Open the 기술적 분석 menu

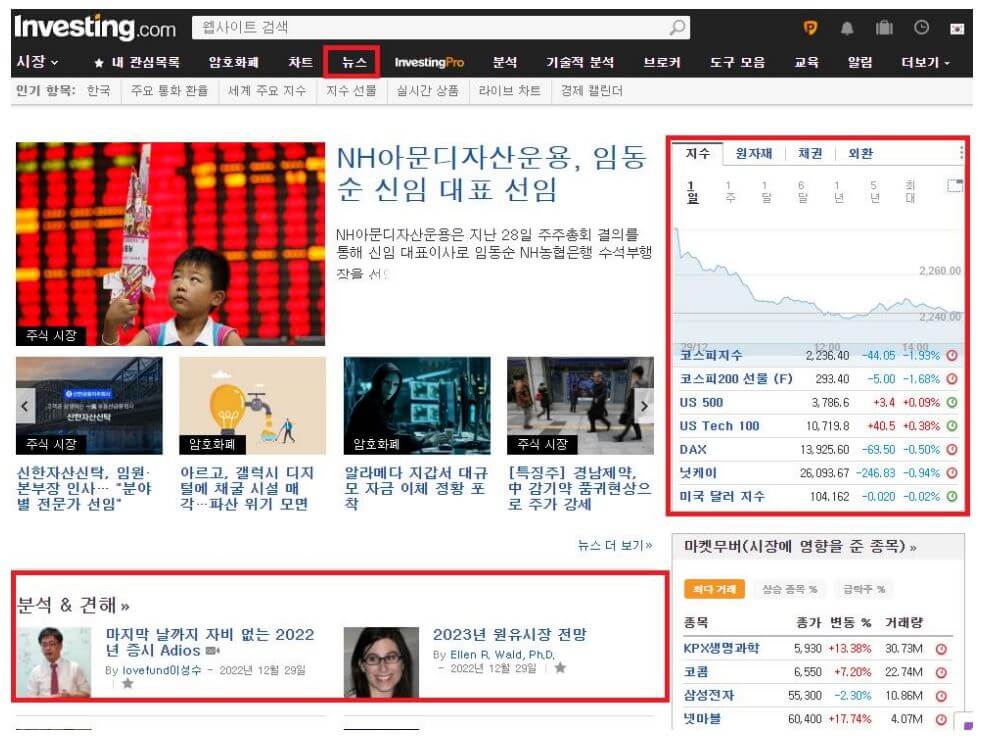pyautogui.click(x=580, y=62)
